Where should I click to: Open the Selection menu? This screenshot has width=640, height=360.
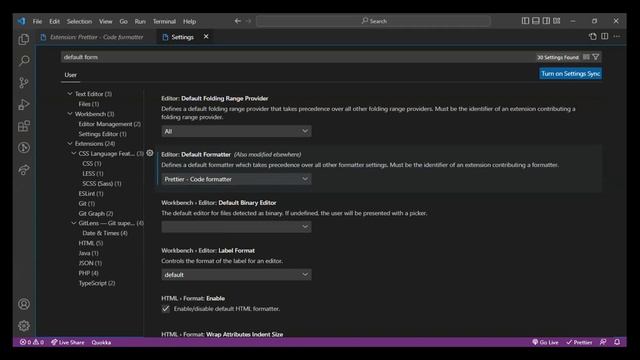pyautogui.click(x=79, y=21)
